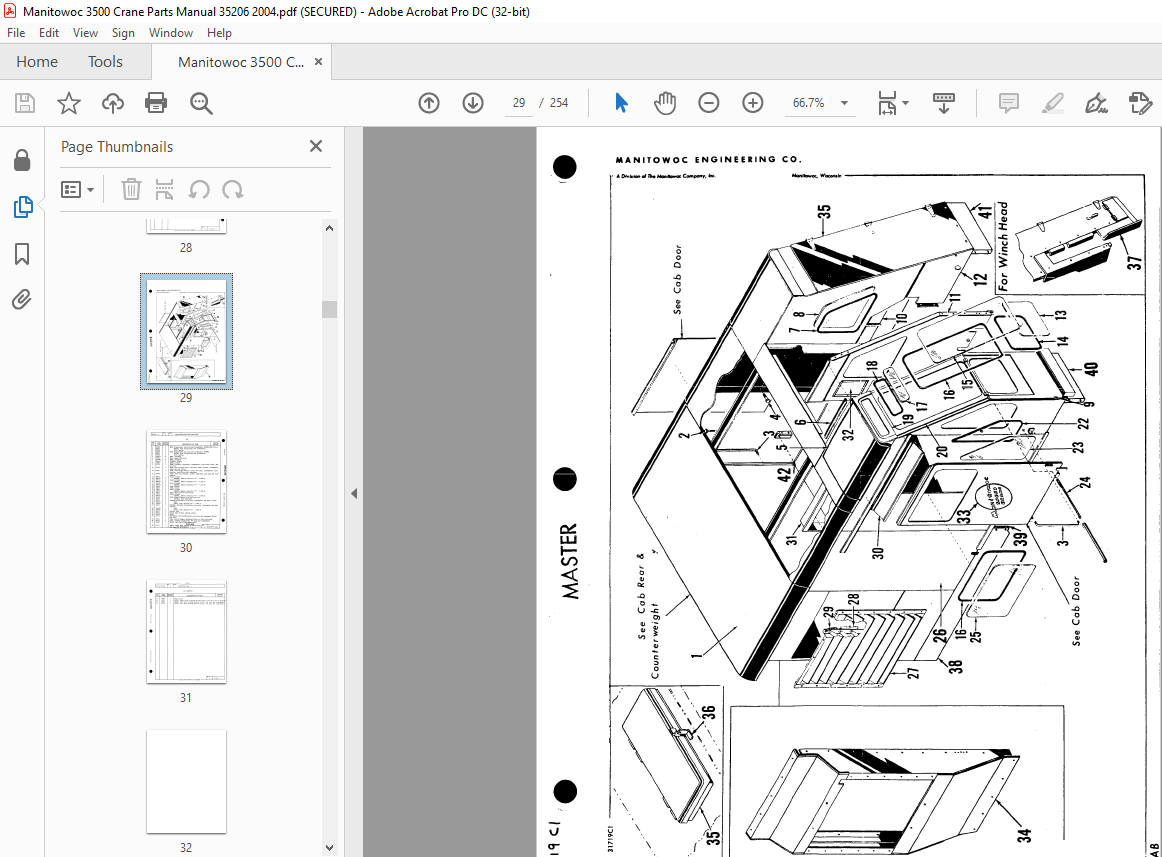The width and height of the screenshot is (1162, 857).
Task: Select the page 30 thumbnail
Action: (x=186, y=482)
